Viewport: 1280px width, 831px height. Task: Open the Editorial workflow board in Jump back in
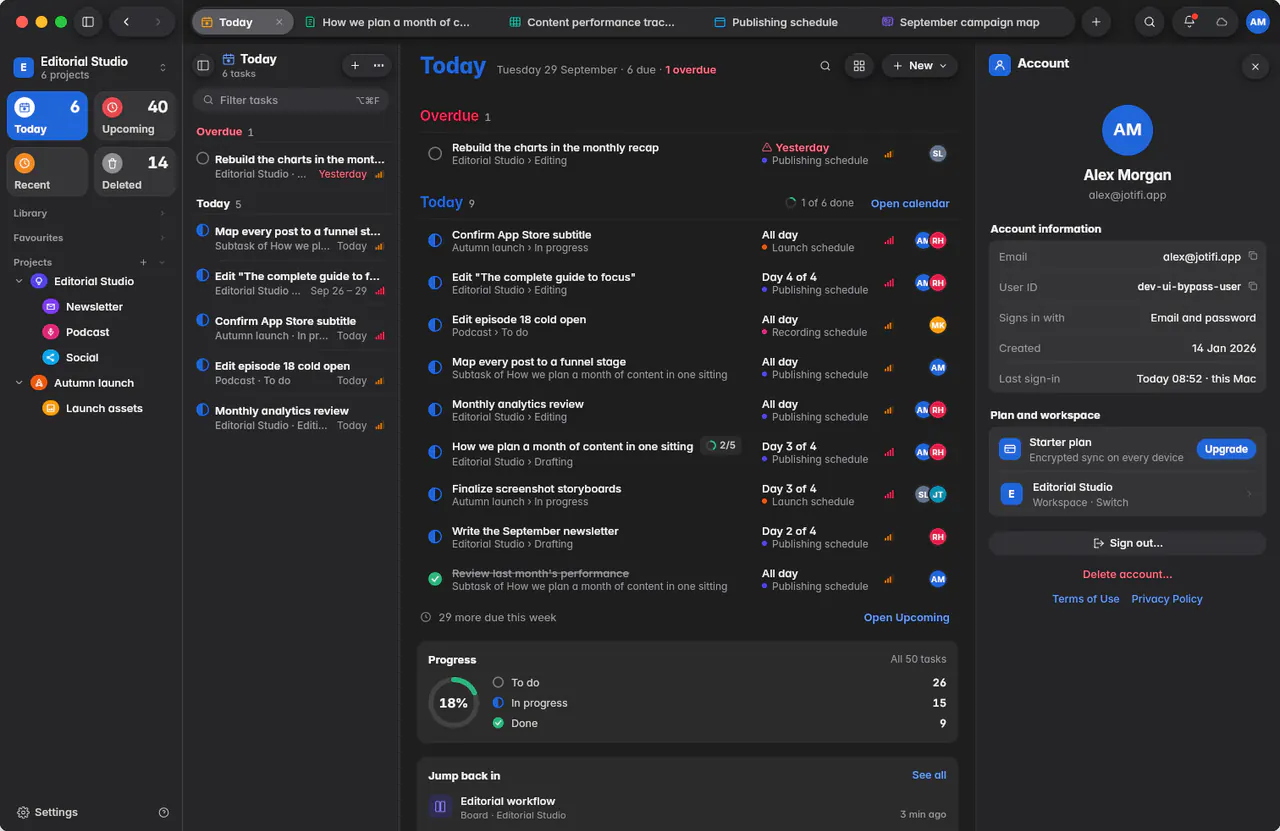click(687, 808)
